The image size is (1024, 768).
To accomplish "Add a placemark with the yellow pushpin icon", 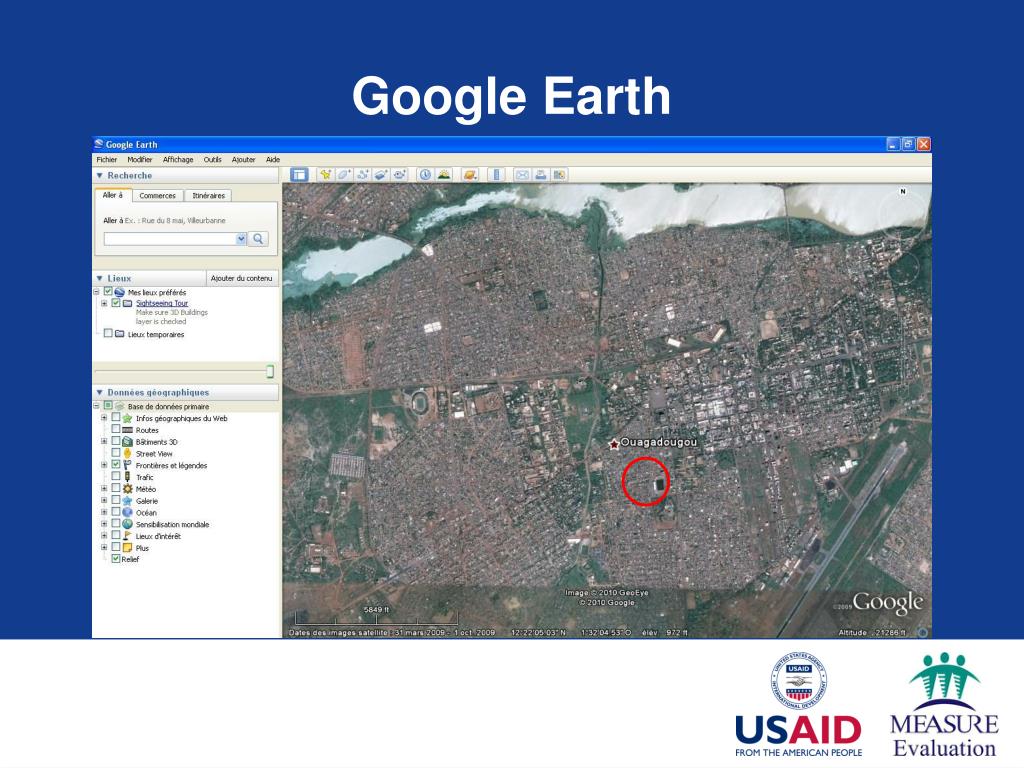I will 325,174.
